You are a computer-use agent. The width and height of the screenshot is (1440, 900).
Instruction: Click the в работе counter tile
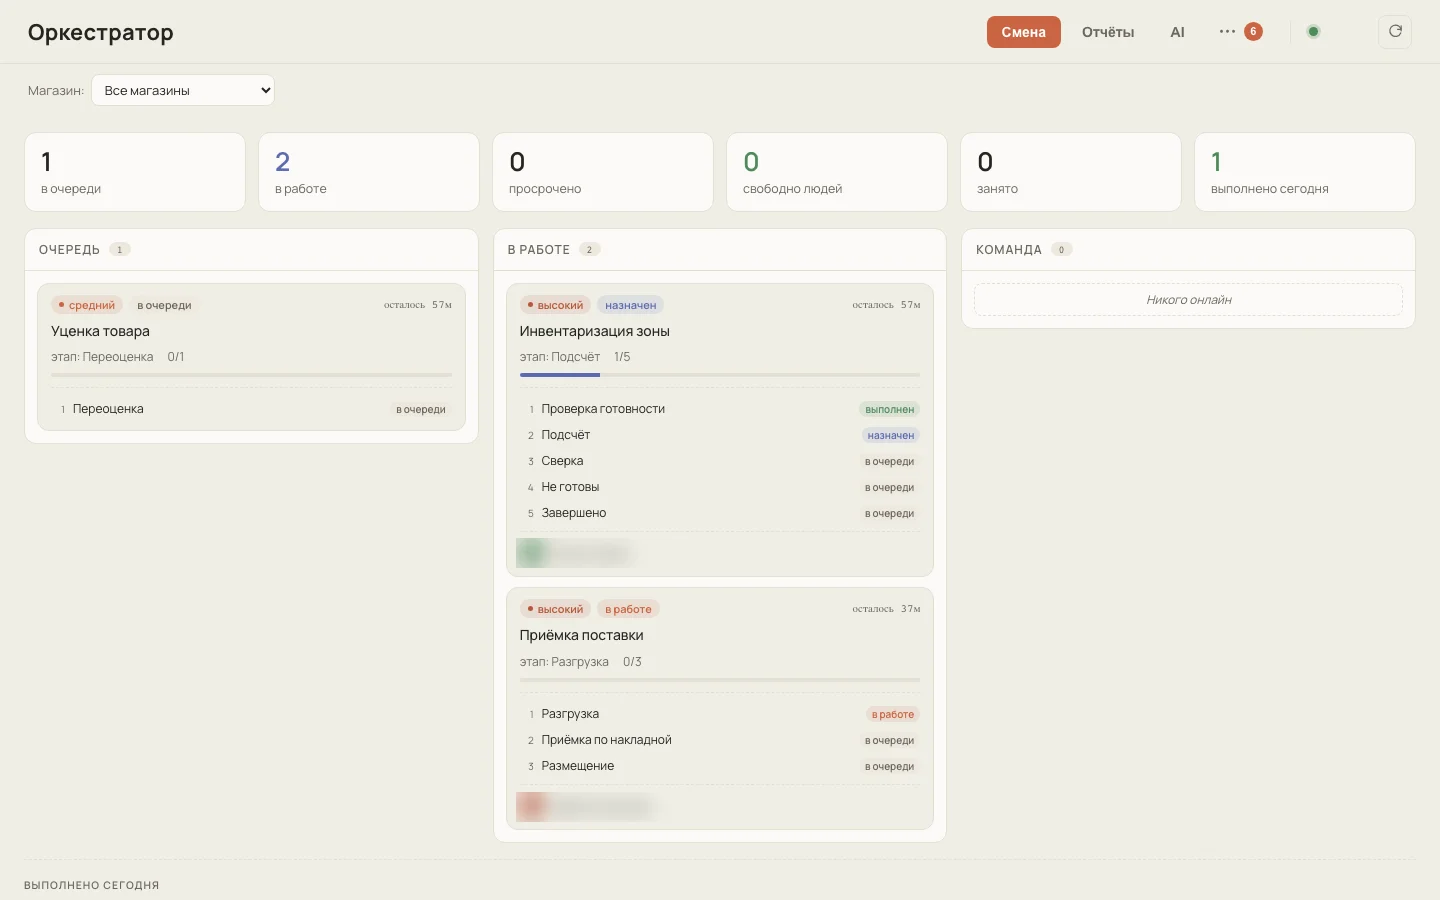(x=369, y=172)
